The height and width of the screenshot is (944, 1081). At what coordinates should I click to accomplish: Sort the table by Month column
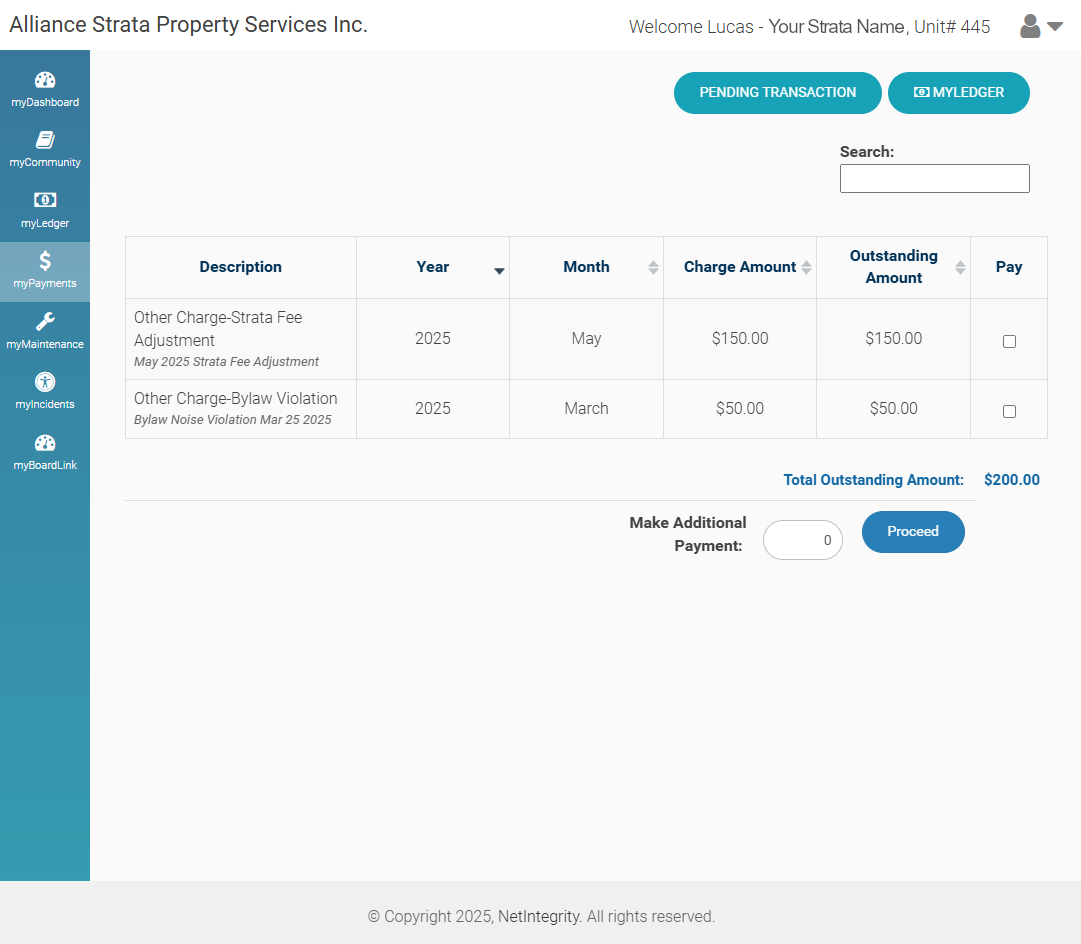pos(653,267)
